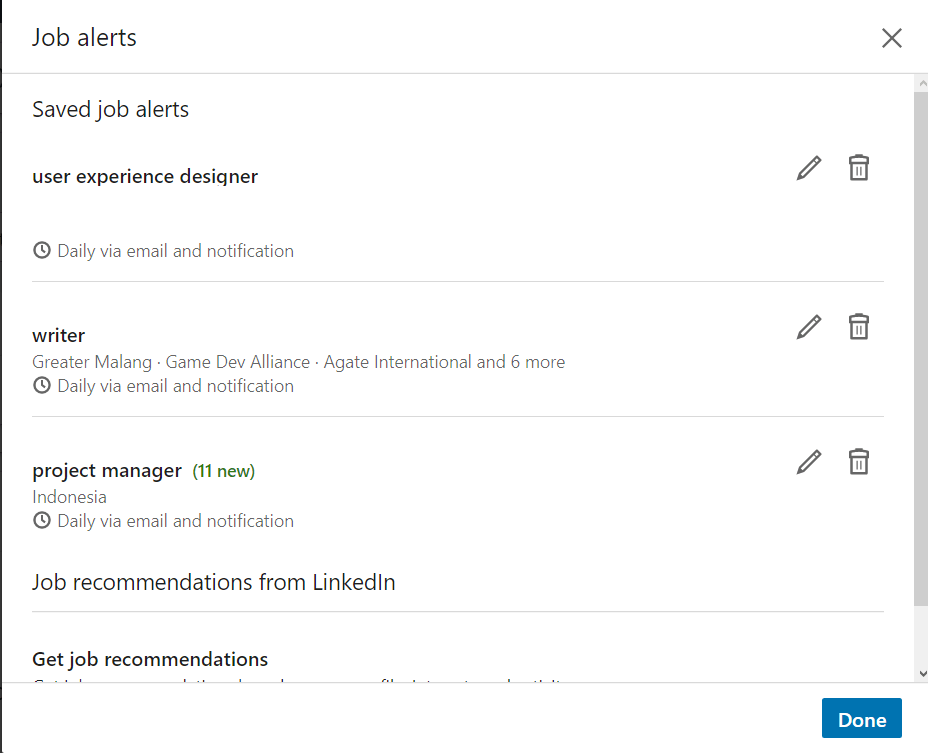
Task: Open the writer job alert title
Action: point(59,335)
